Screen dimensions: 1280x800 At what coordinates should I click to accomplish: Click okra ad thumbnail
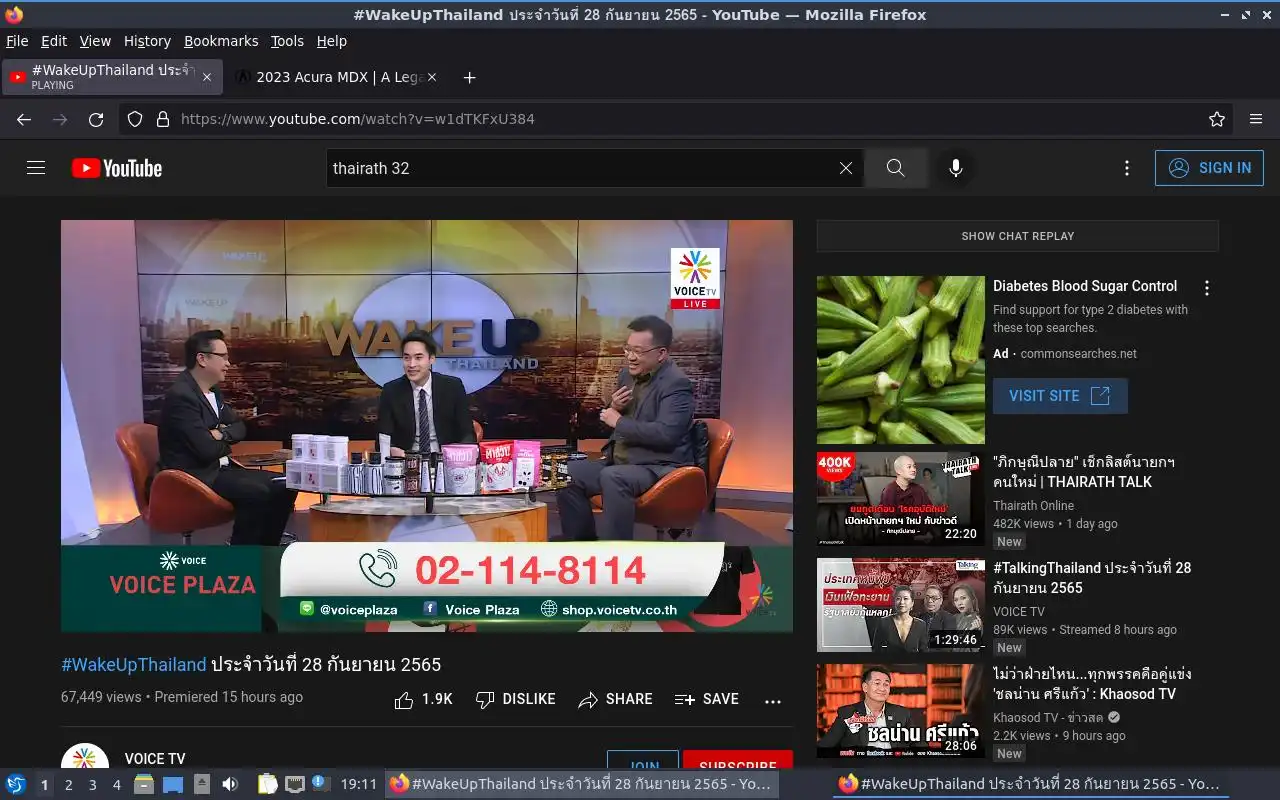pos(901,360)
